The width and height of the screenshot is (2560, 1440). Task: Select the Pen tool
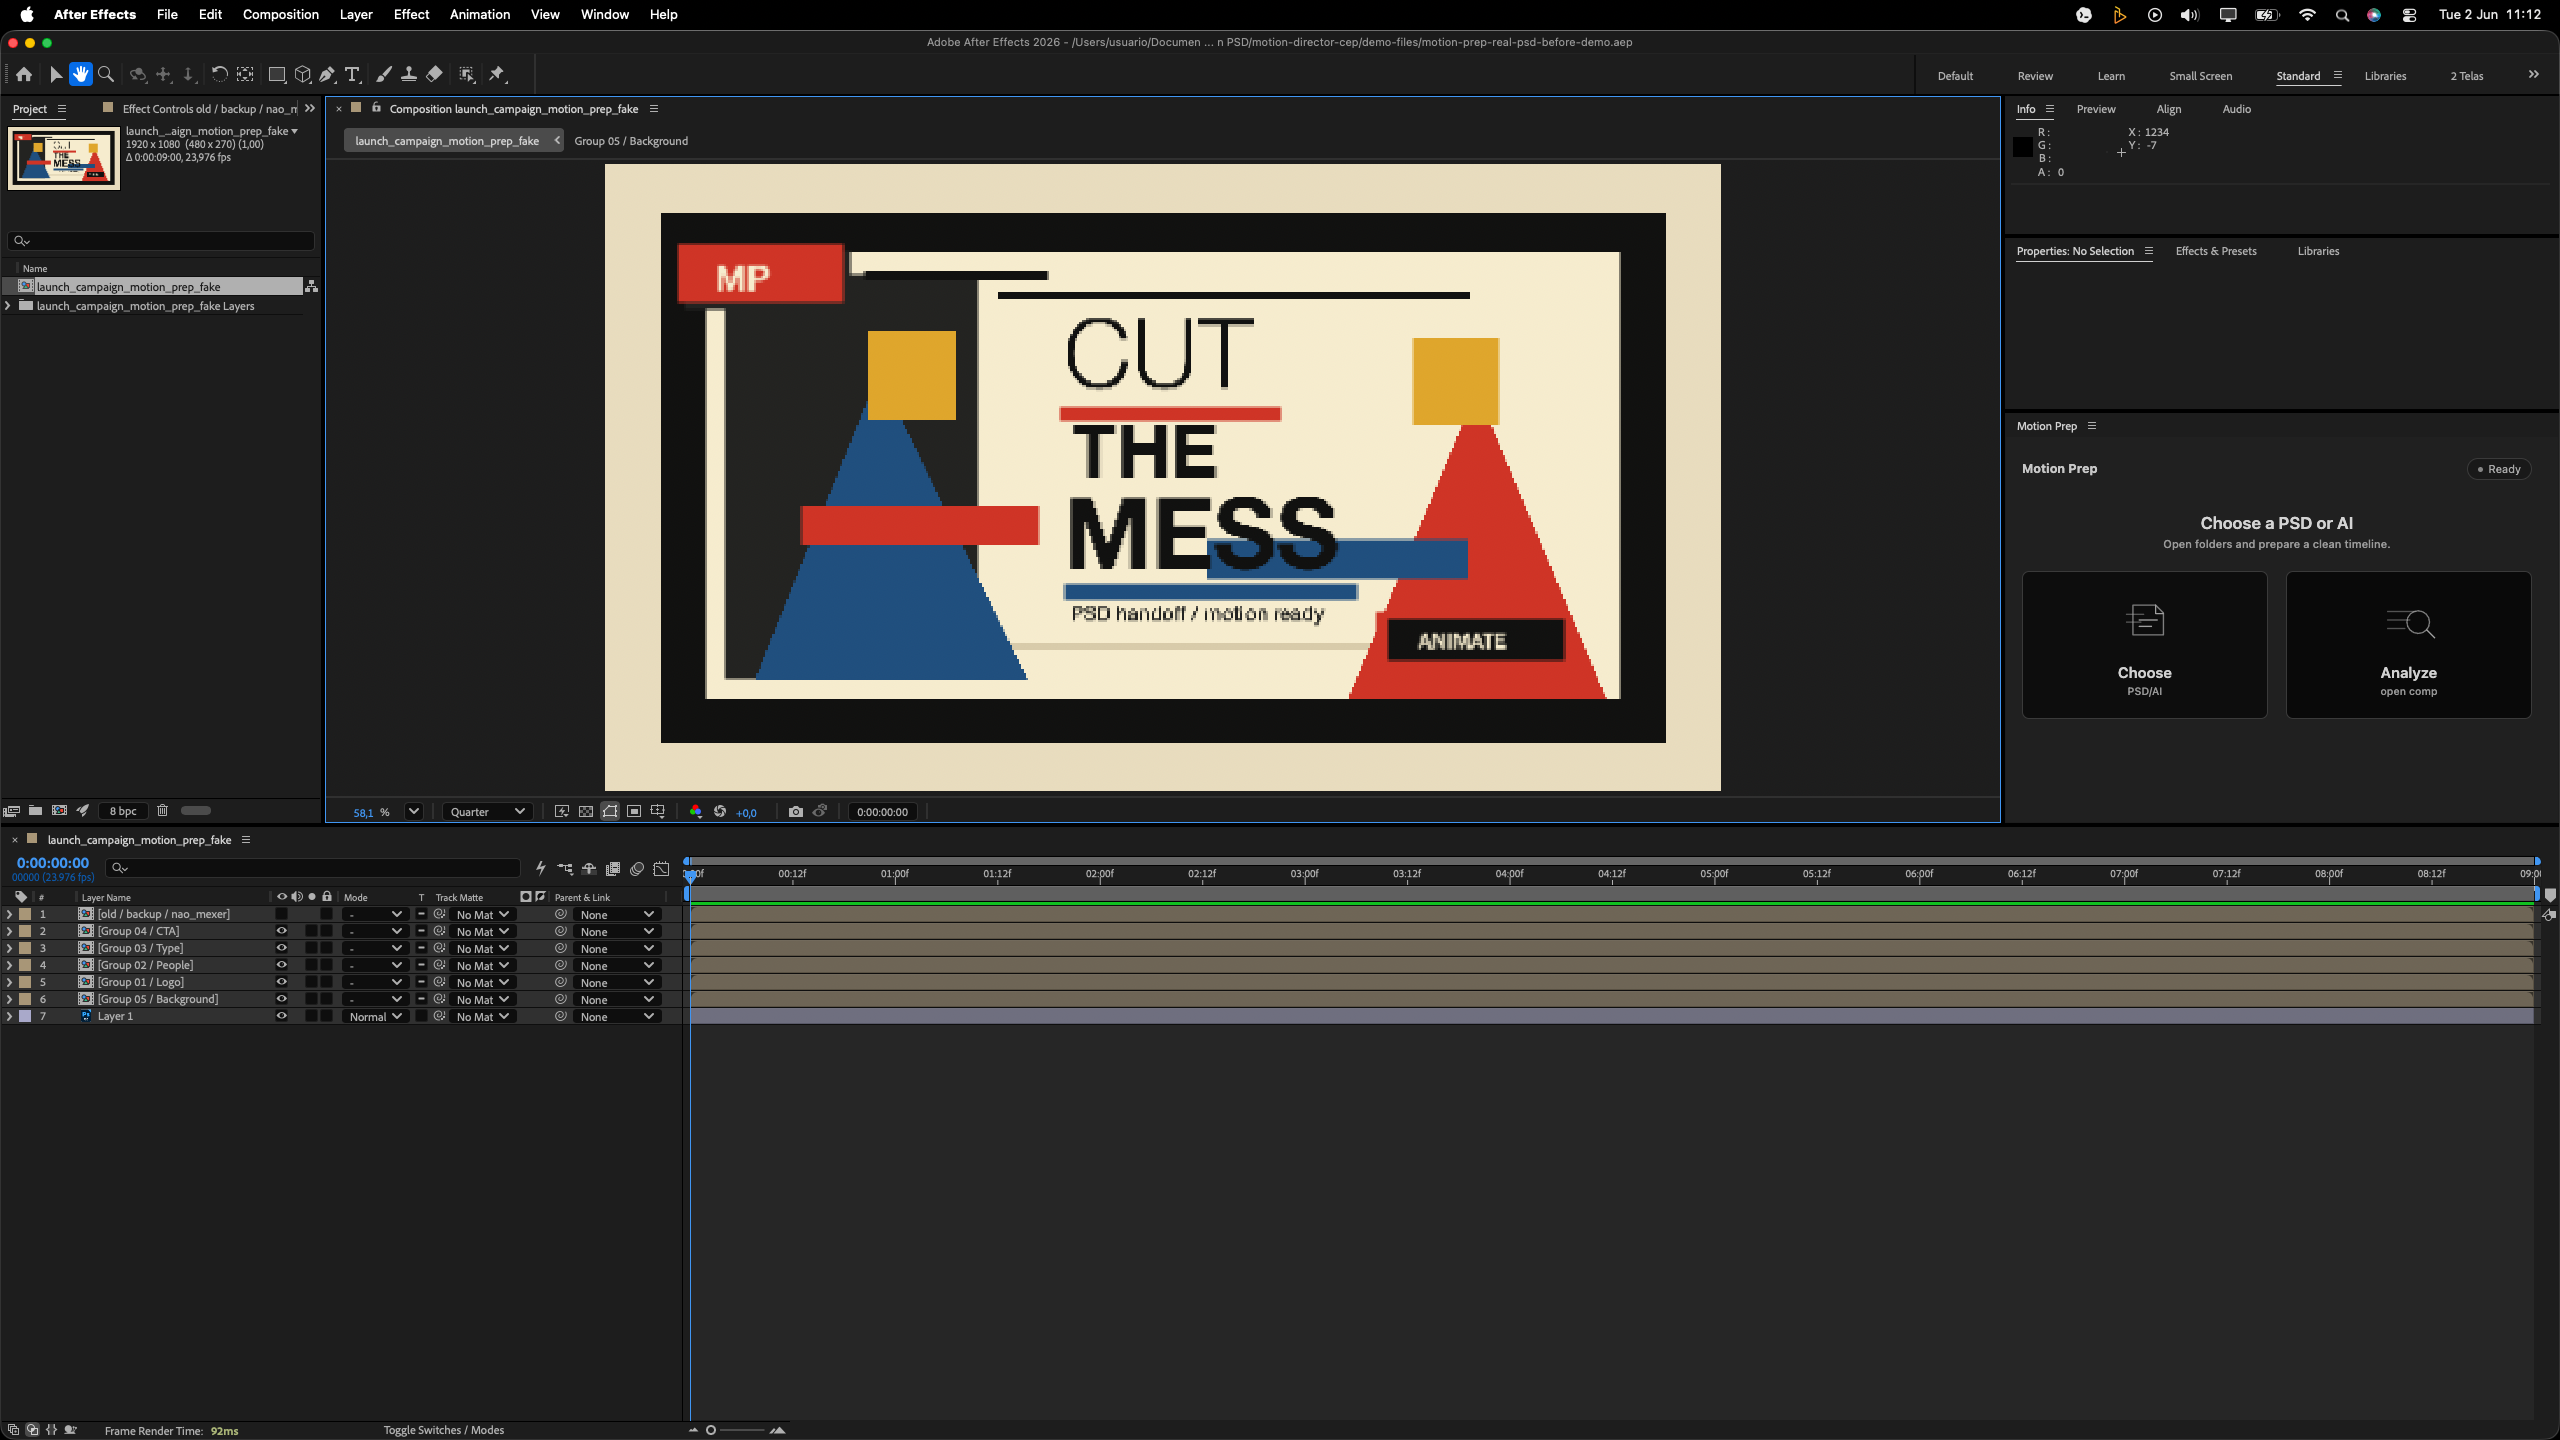pyautogui.click(x=327, y=74)
